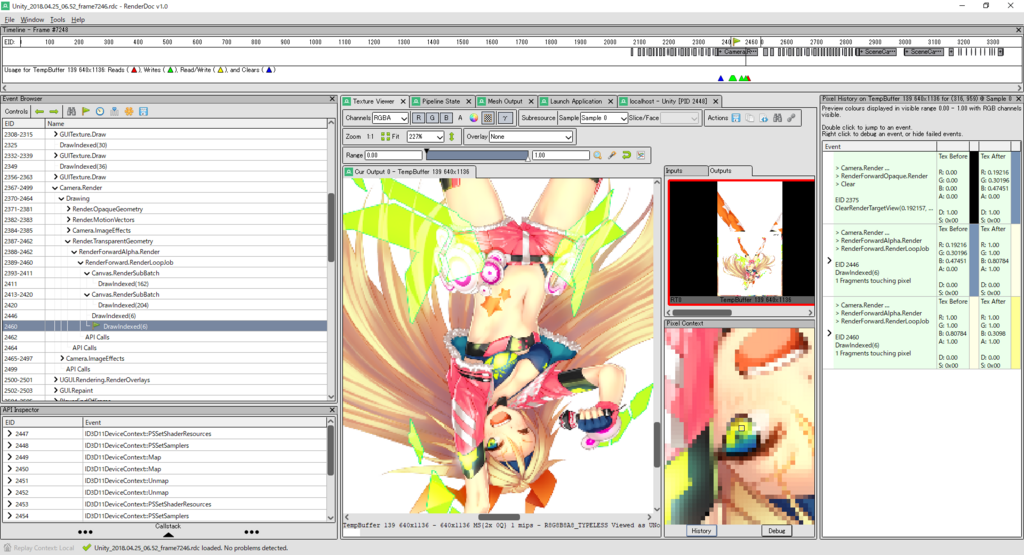Expand the Render.OpaqueGeometry node
Screen dimensions: 1024x555
69,210
